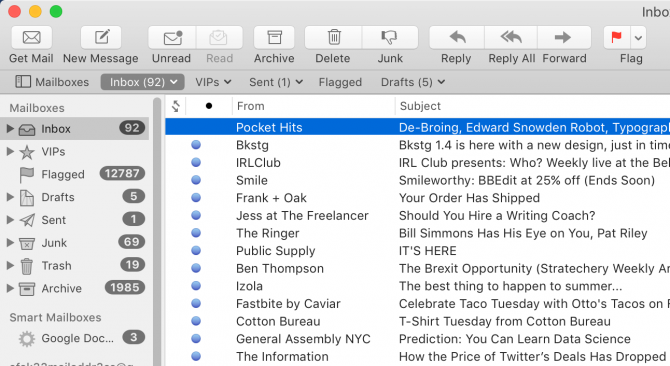
Task: Expand the Inbox disclosure triangle
Action: tap(10, 129)
